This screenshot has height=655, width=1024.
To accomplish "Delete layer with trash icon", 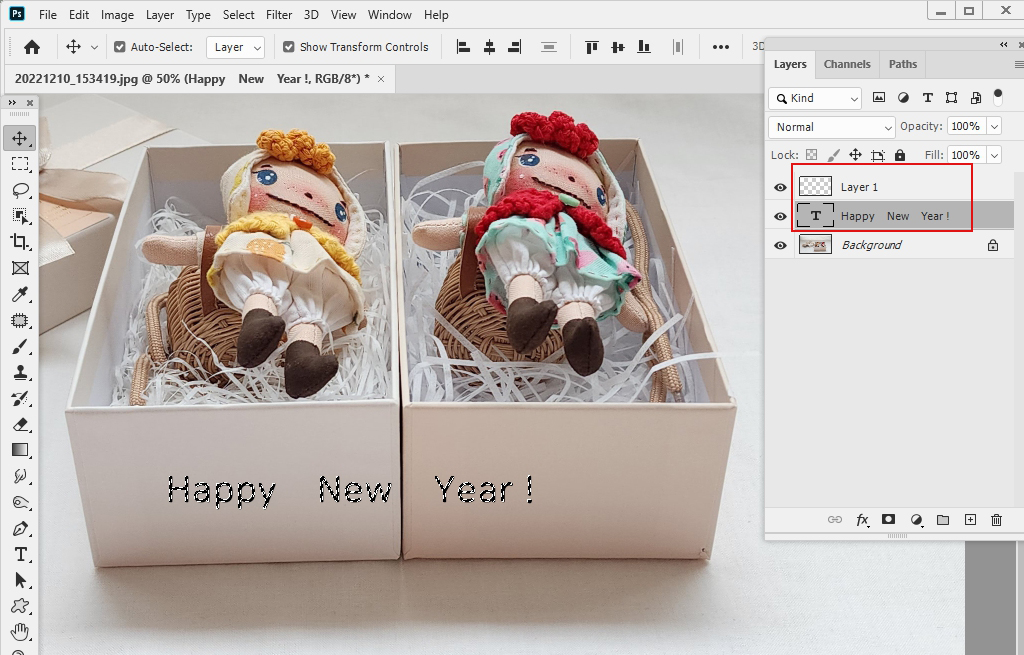I will point(996,520).
